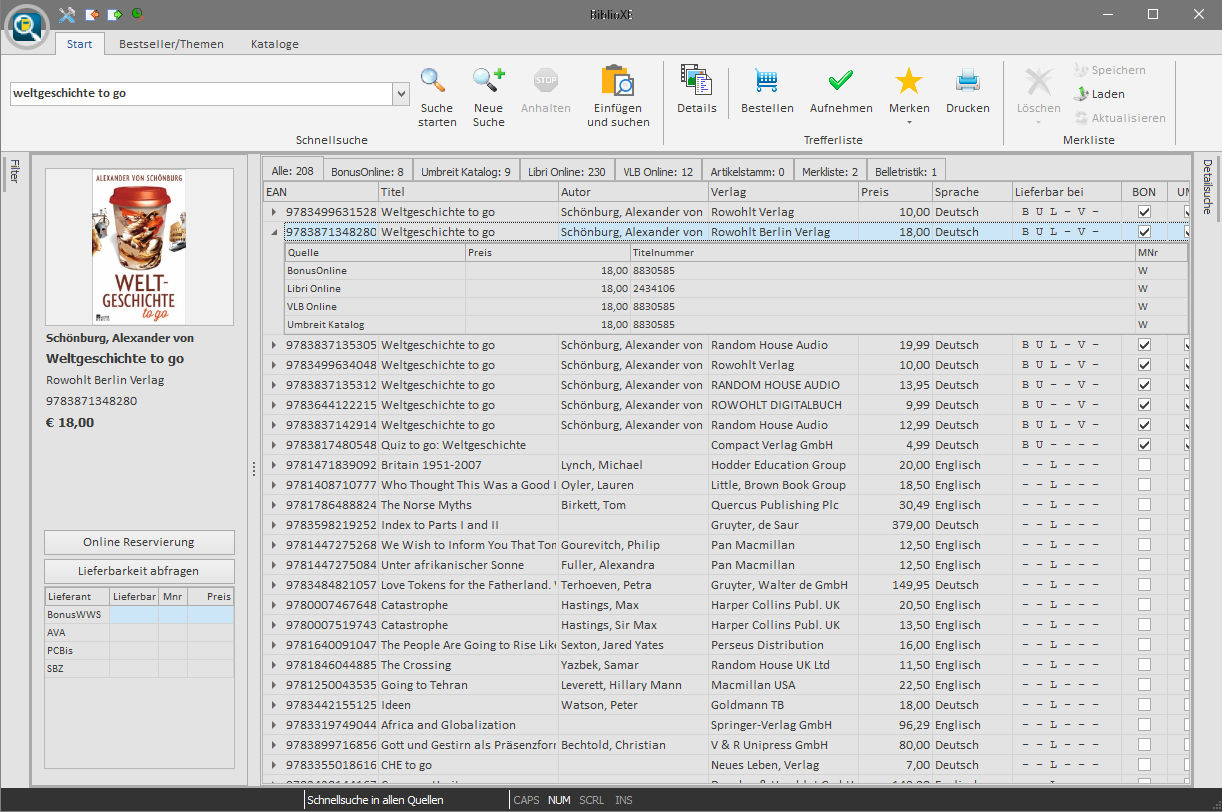Print the result list with Drucken

[967, 82]
